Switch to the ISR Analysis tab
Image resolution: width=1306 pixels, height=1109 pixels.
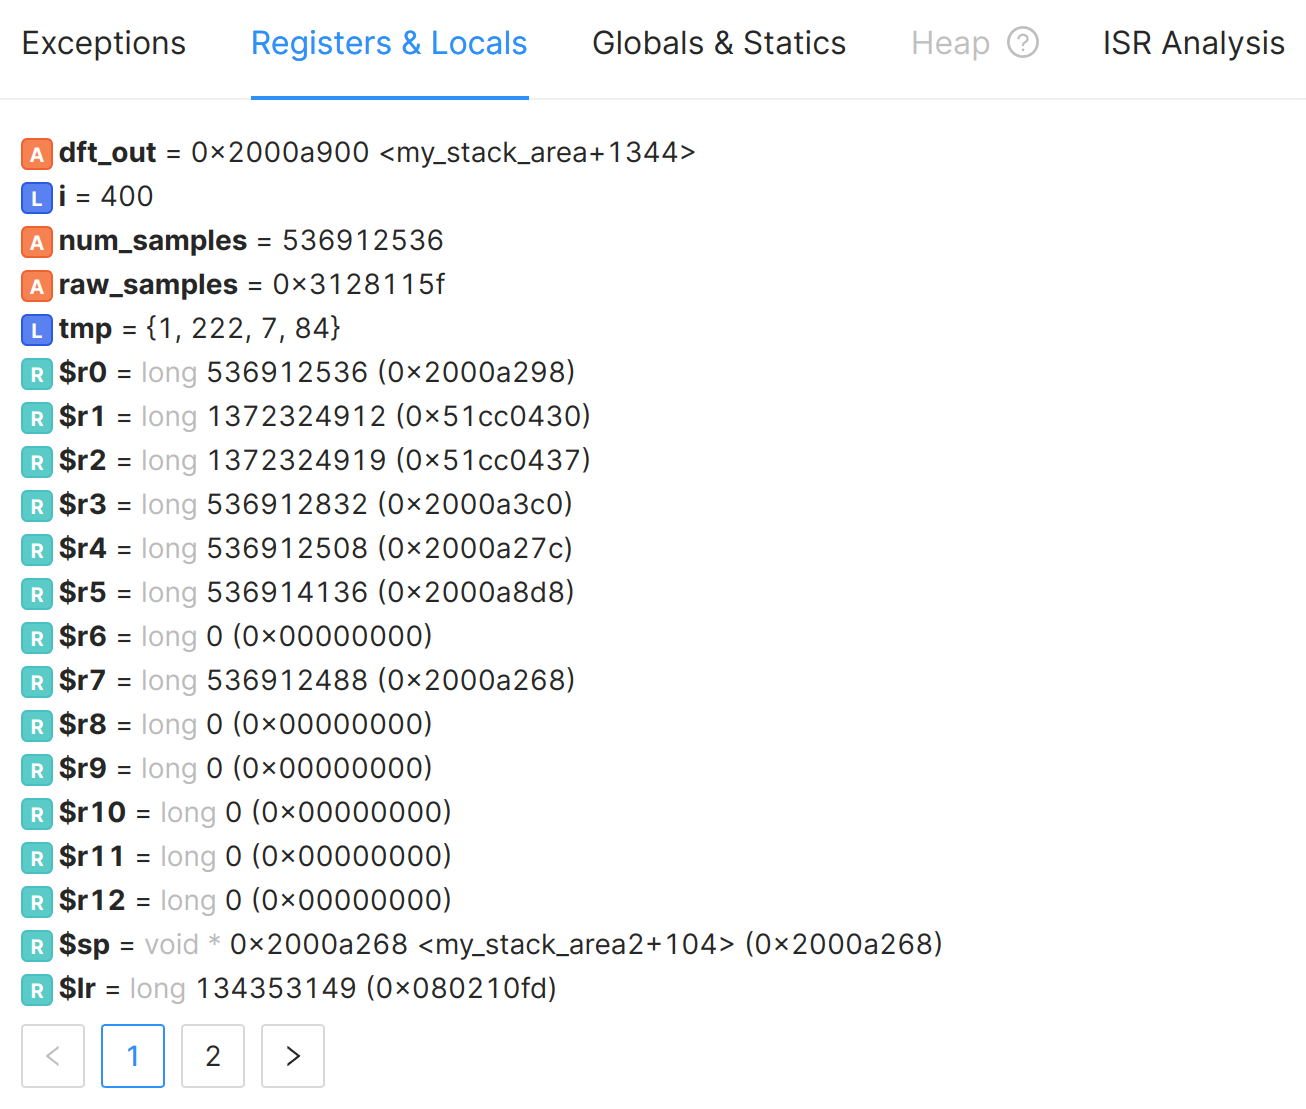click(x=1192, y=43)
